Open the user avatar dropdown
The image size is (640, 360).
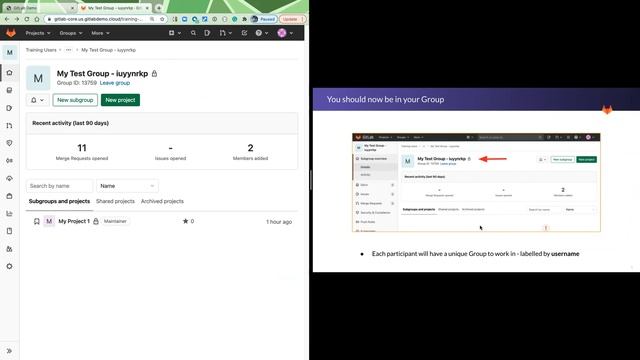[285, 33]
